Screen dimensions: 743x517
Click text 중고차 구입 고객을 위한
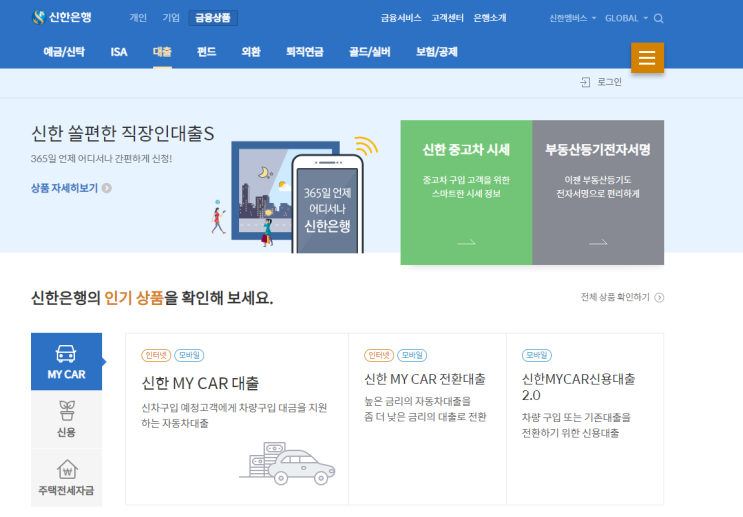tap(466, 180)
